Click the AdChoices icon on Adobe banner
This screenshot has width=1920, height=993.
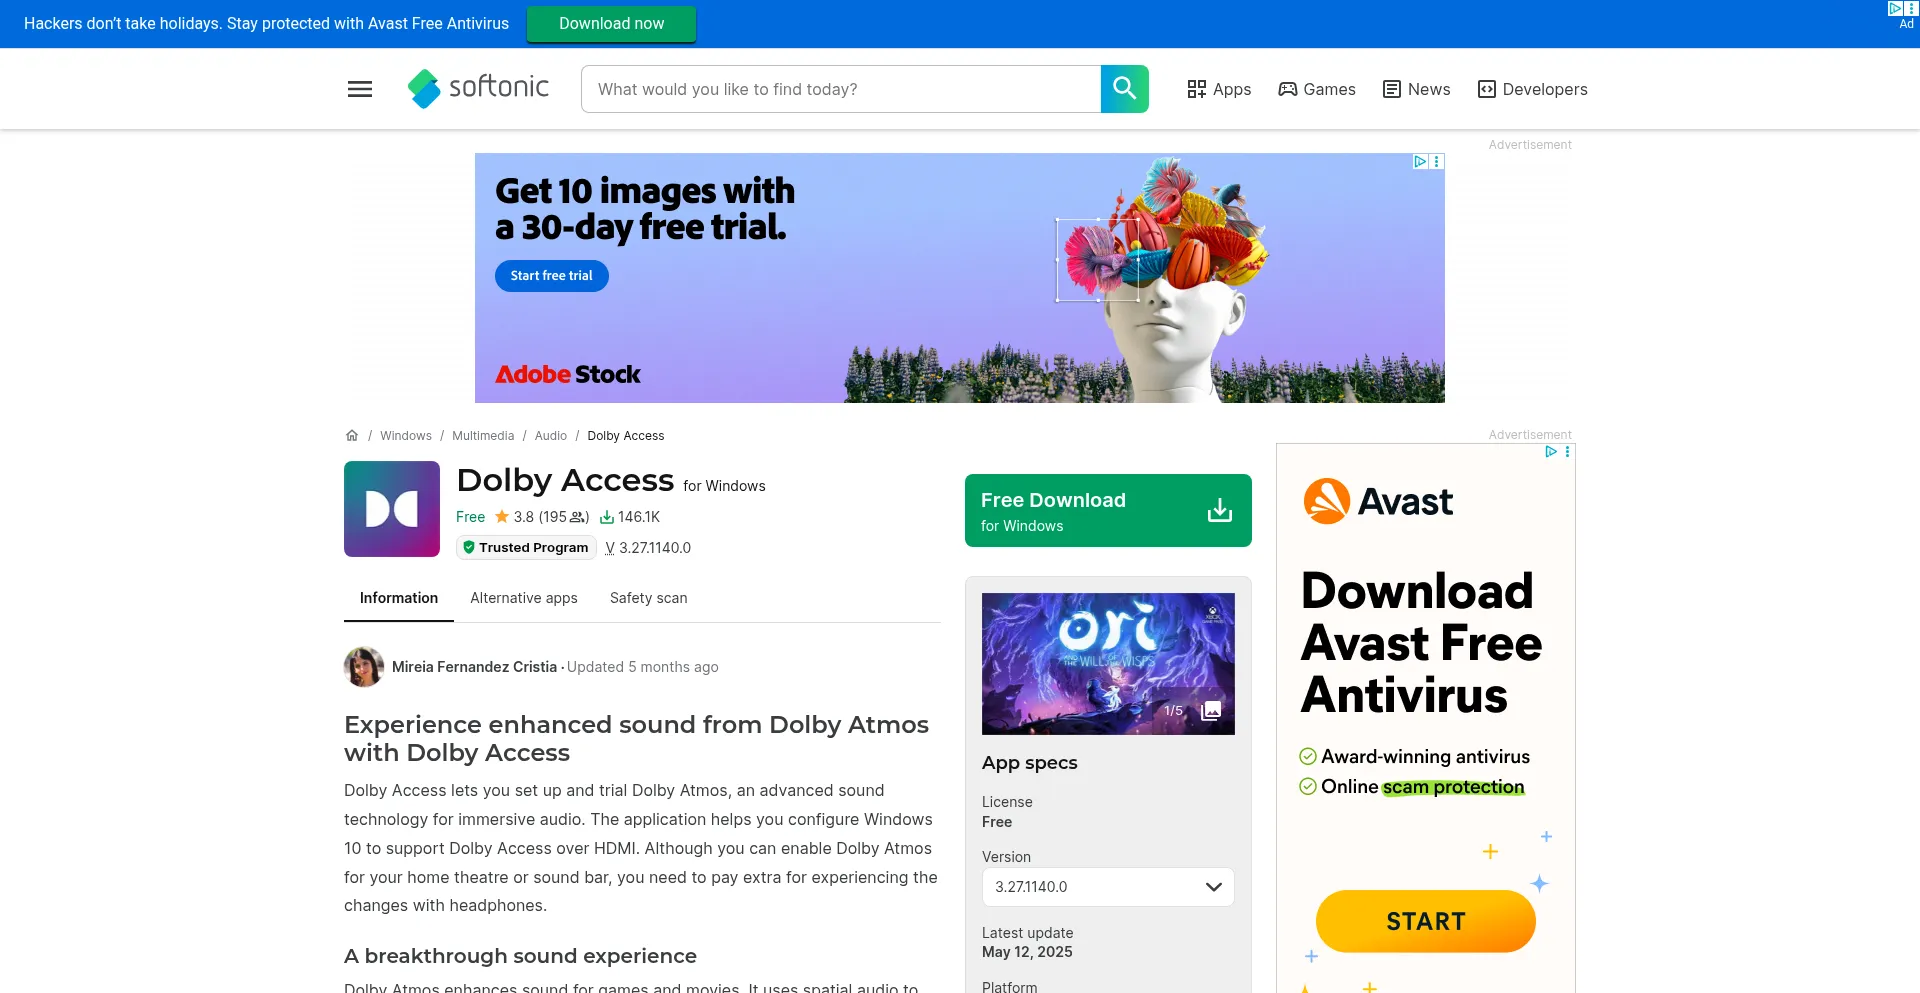pos(1420,161)
